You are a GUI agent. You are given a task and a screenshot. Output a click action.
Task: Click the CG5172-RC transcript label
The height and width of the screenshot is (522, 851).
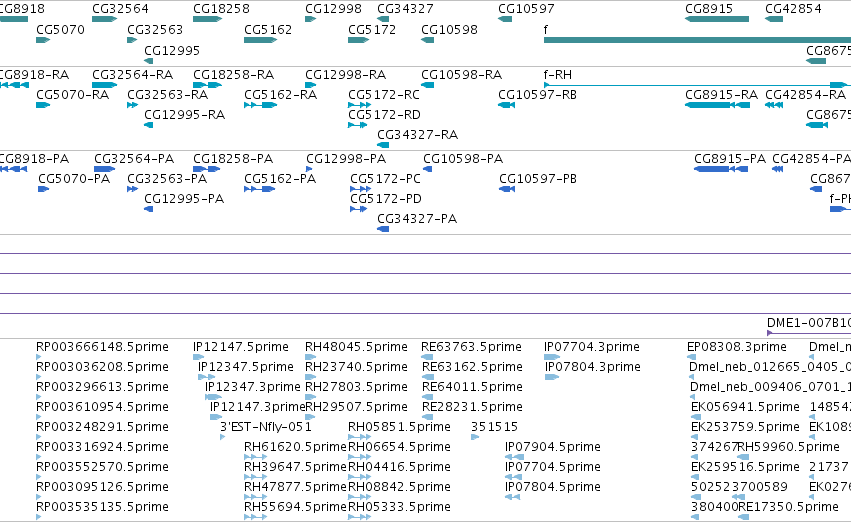pyautogui.click(x=384, y=94)
